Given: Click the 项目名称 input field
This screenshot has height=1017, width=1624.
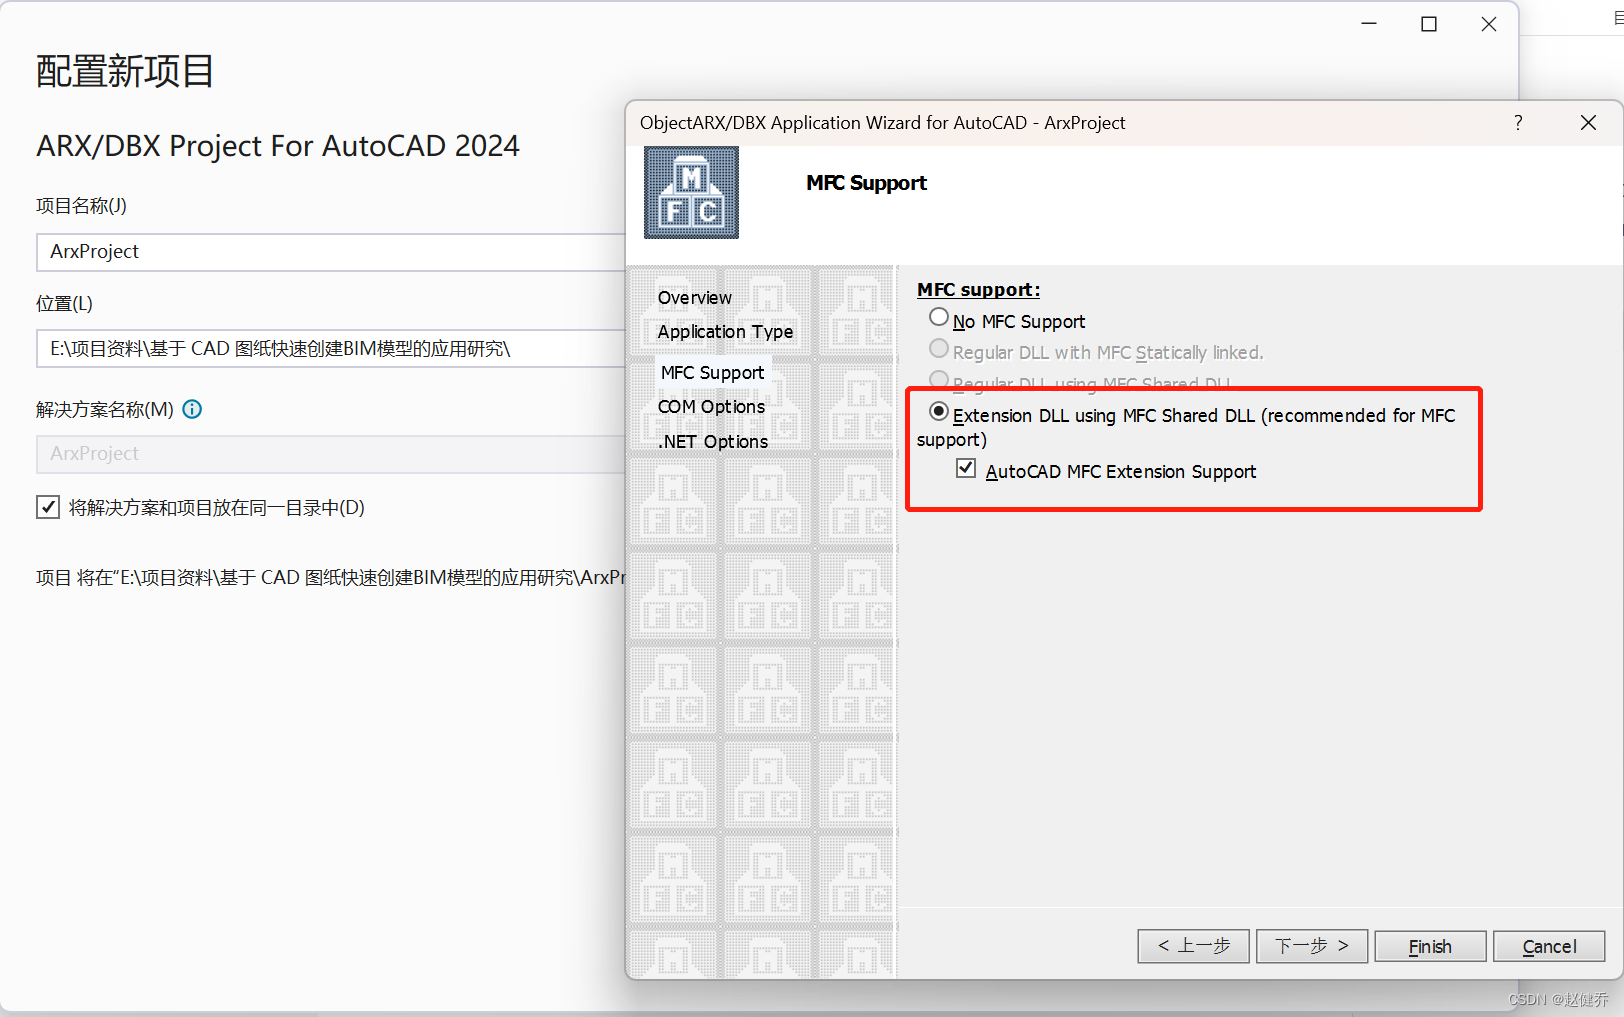Looking at the screenshot, I should [x=331, y=252].
